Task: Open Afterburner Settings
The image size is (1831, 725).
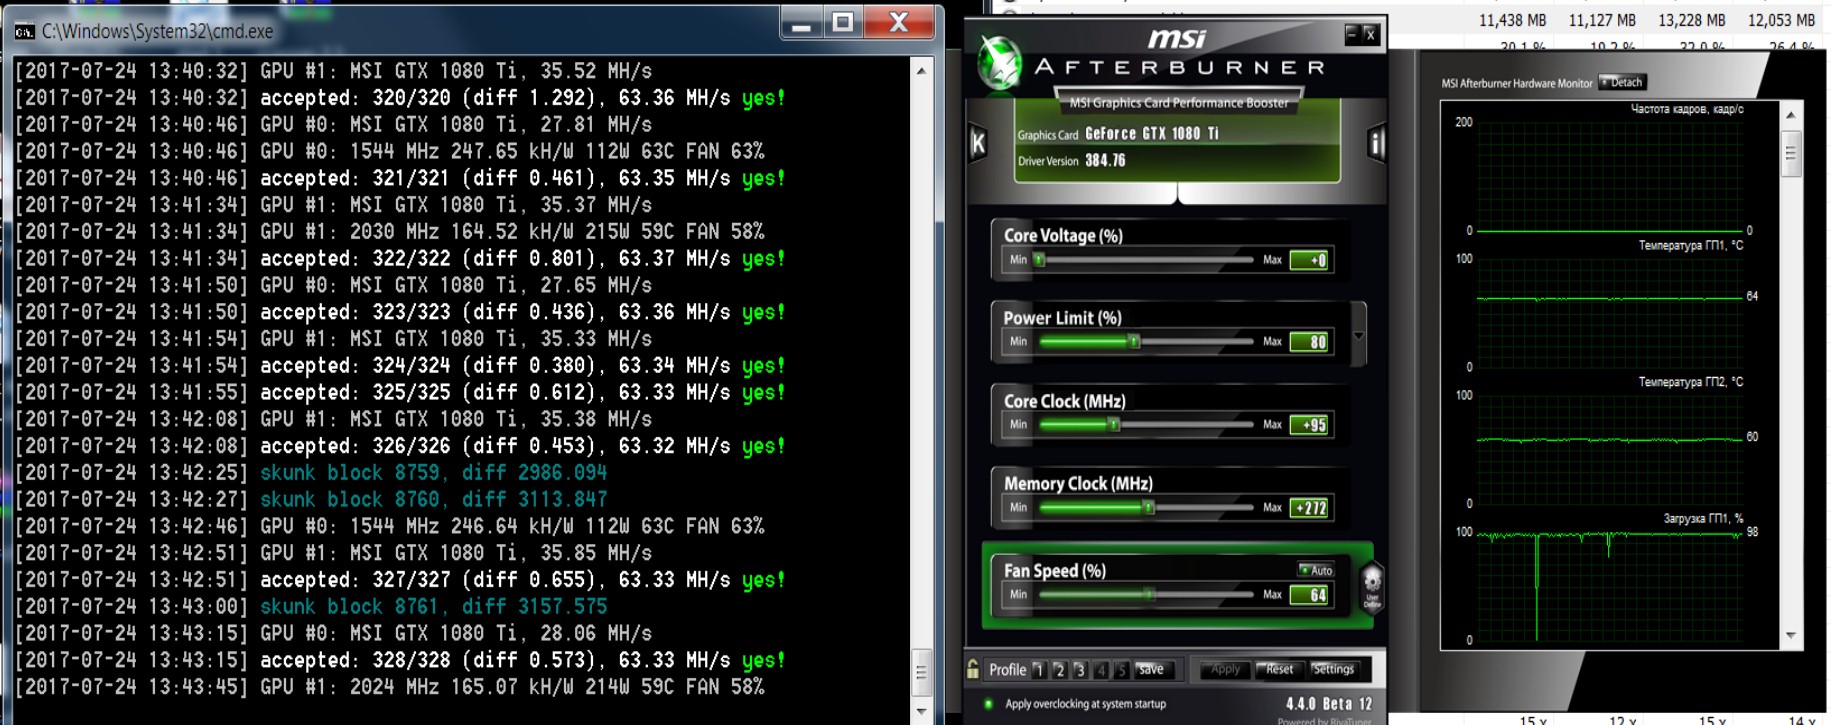Action: tap(1333, 669)
